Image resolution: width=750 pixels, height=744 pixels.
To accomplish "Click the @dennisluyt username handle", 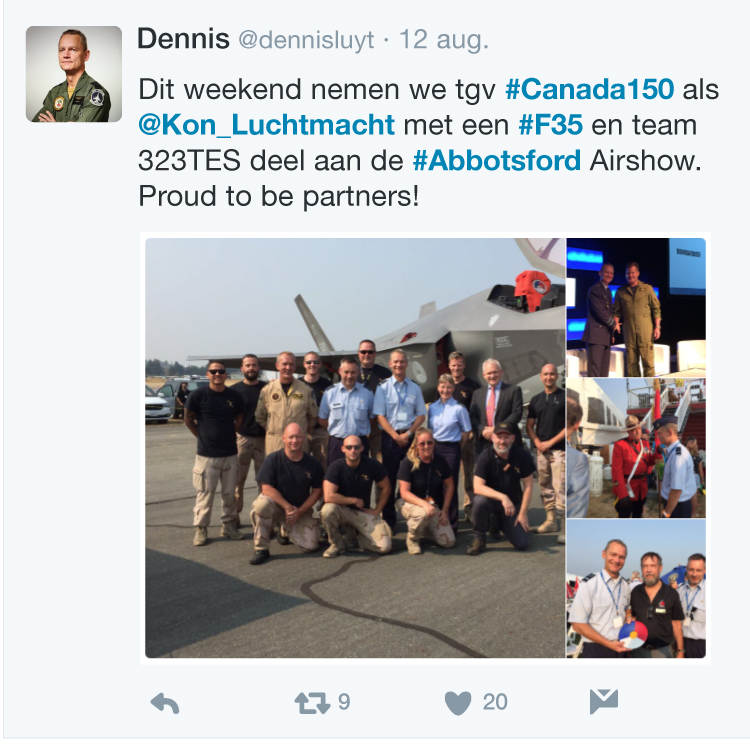I will pyautogui.click(x=306, y=40).
